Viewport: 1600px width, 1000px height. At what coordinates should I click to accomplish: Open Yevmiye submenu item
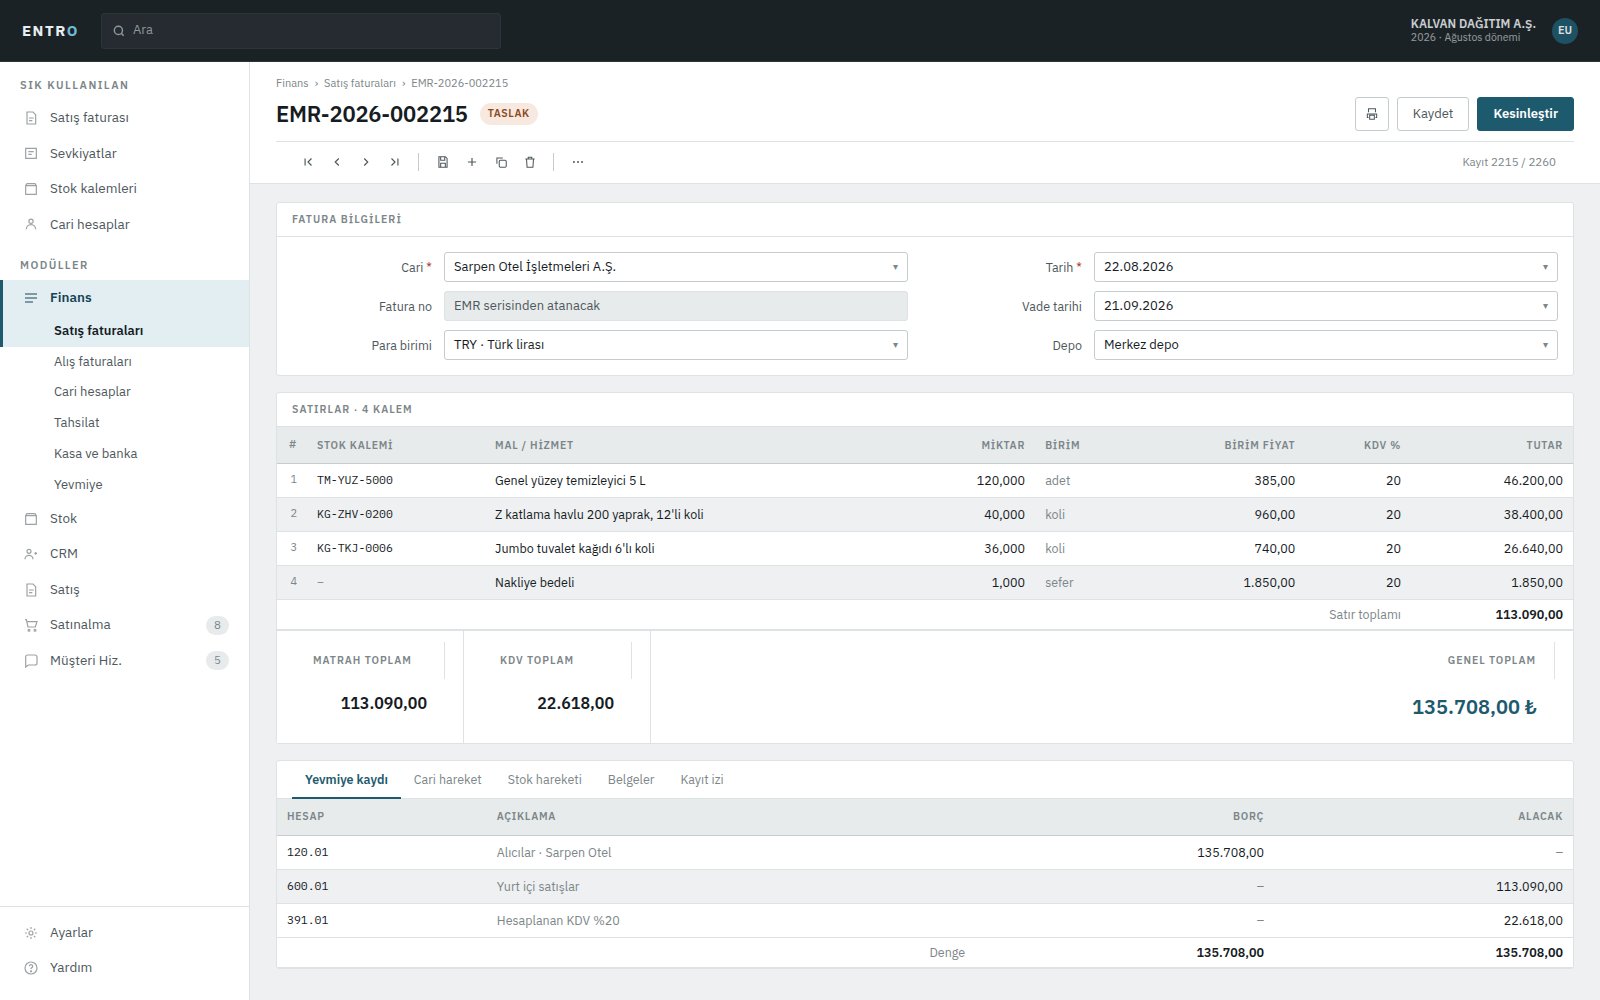[x=124, y=484]
